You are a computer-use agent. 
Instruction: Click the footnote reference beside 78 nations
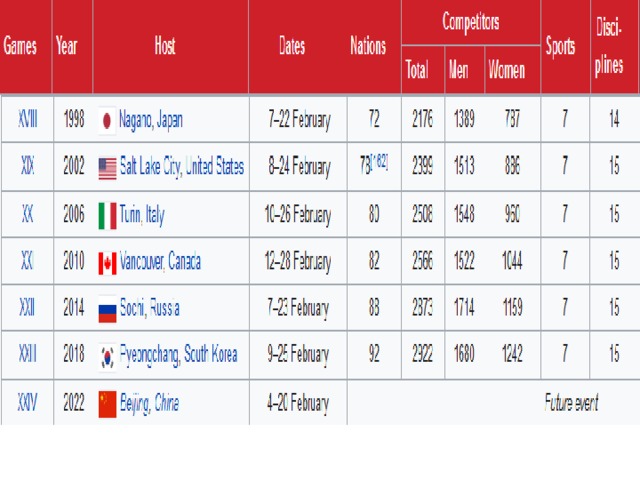[379, 162]
